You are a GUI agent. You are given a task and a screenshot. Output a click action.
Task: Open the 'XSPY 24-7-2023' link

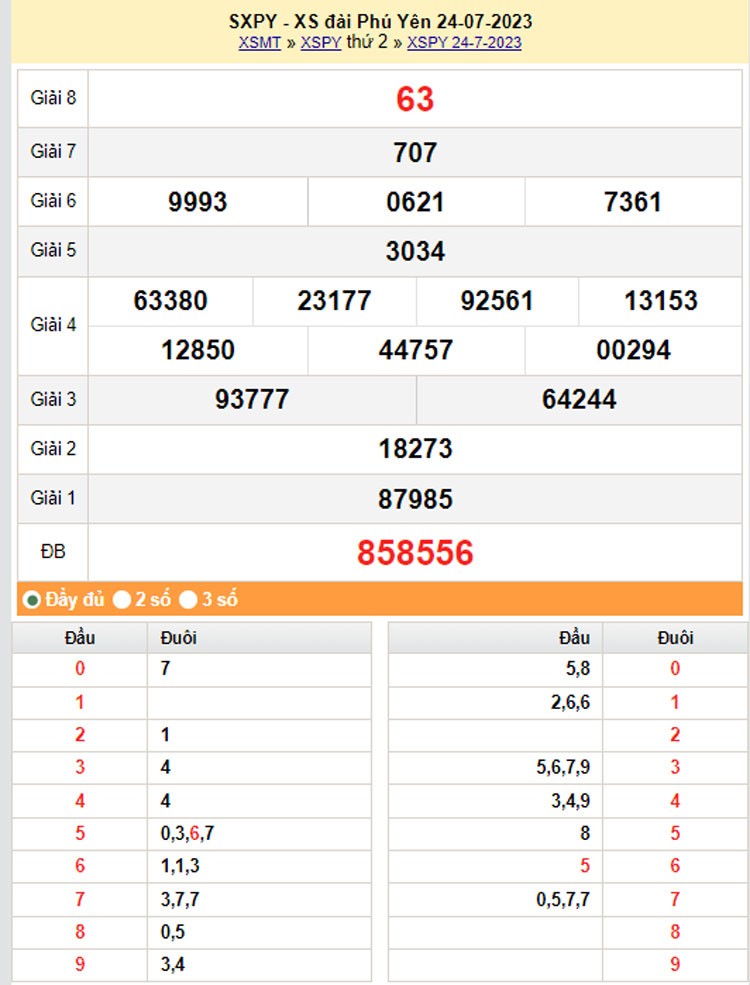(x=464, y=42)
